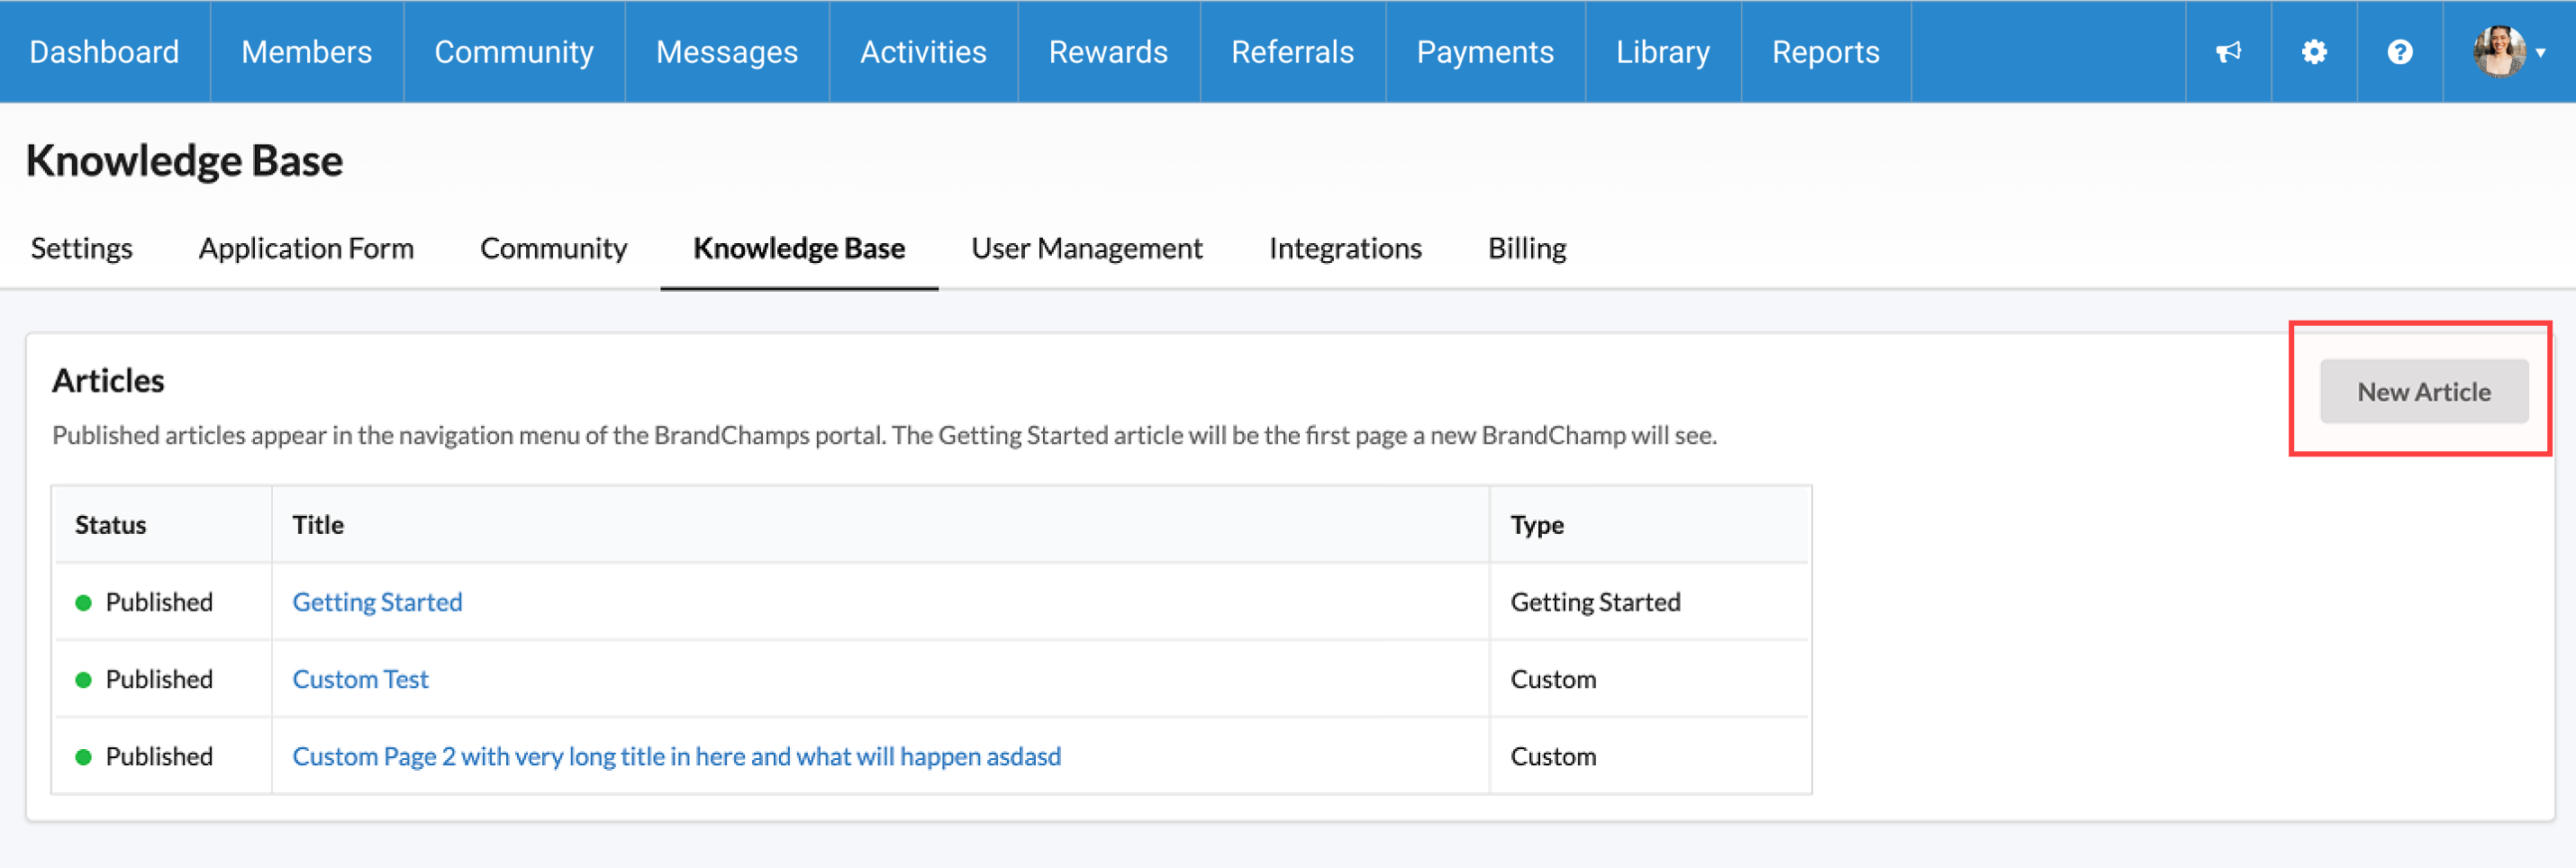
Task: Open the Custom Test article
Action: 360,679
